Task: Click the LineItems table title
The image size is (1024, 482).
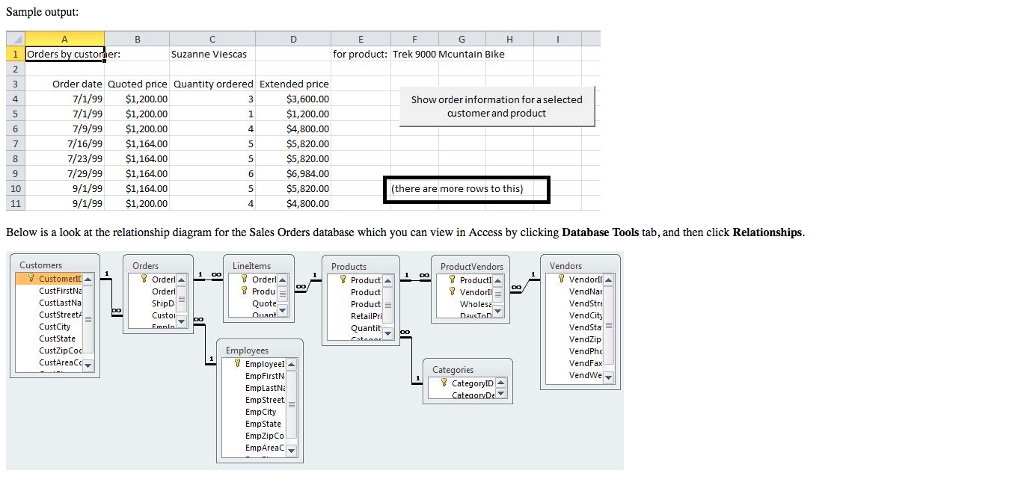Action: coord(251,265)
